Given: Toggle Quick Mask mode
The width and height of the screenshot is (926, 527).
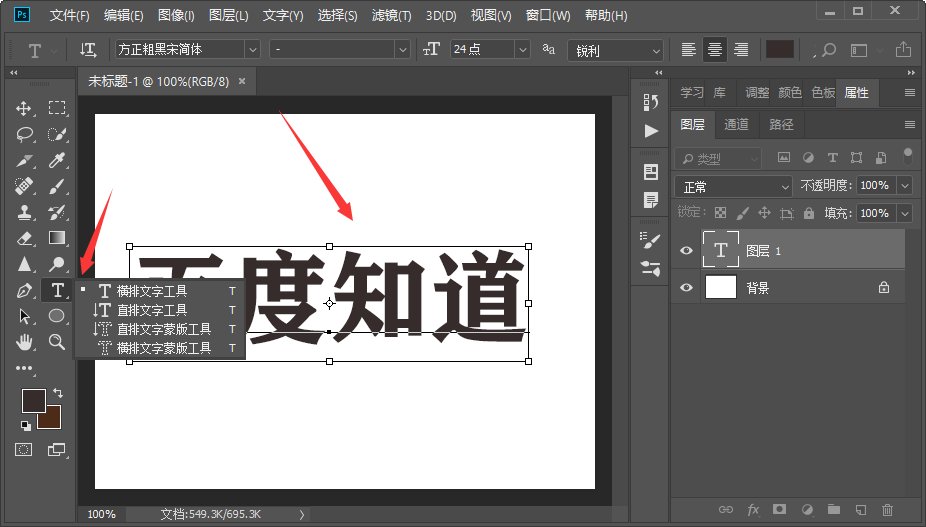Looking at the screenshot, I should pyautogui.click(x=24, y=450).
